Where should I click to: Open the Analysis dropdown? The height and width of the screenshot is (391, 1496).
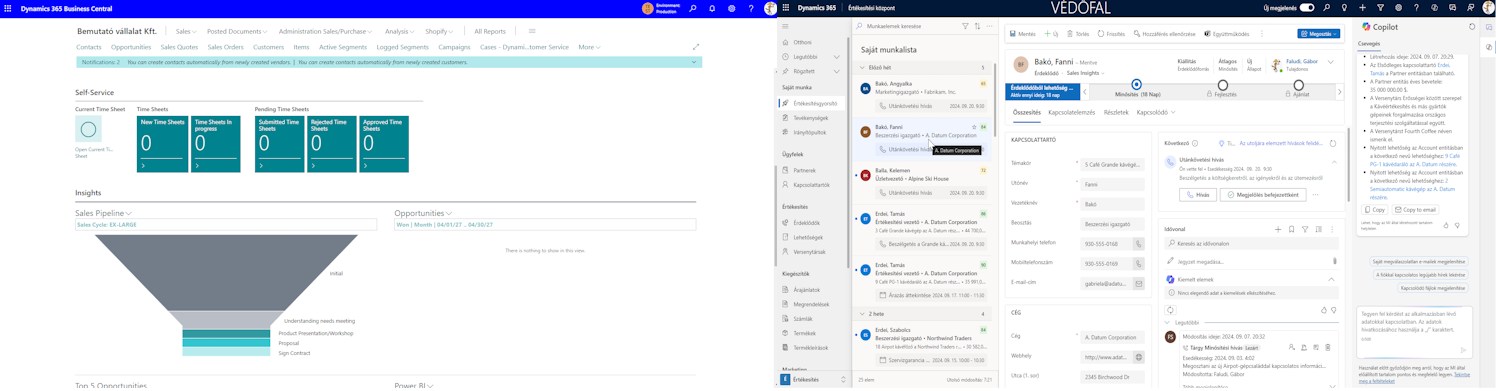point(401,32)
